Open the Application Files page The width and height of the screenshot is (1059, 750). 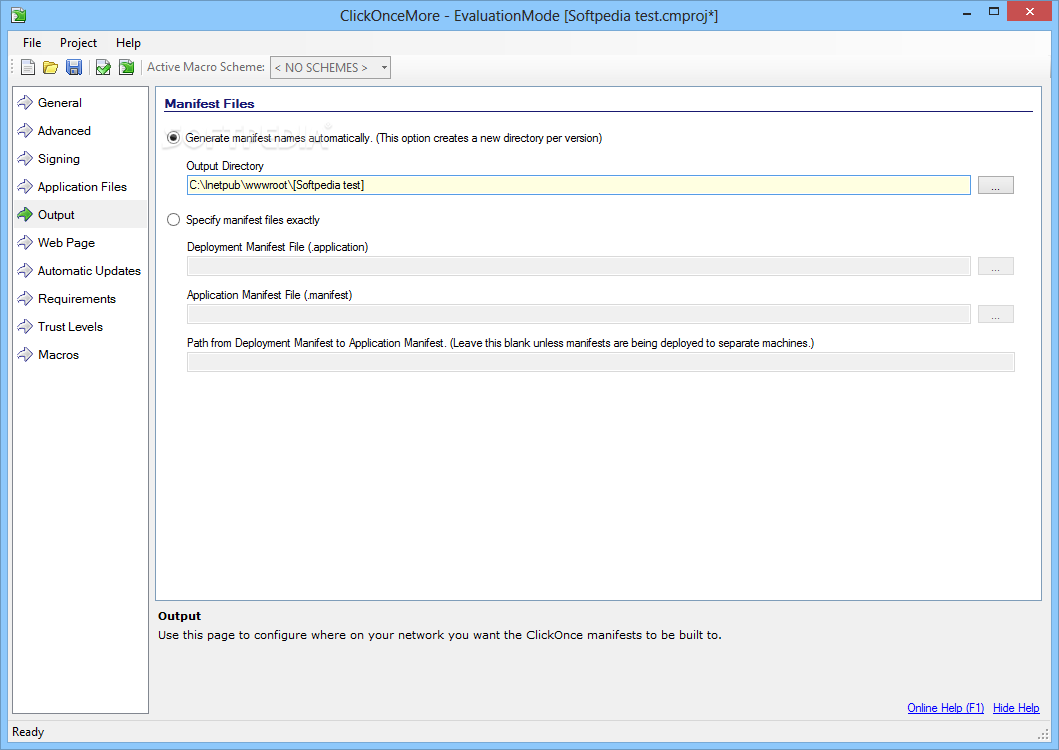pyautogui.click(x=82, y=186)
